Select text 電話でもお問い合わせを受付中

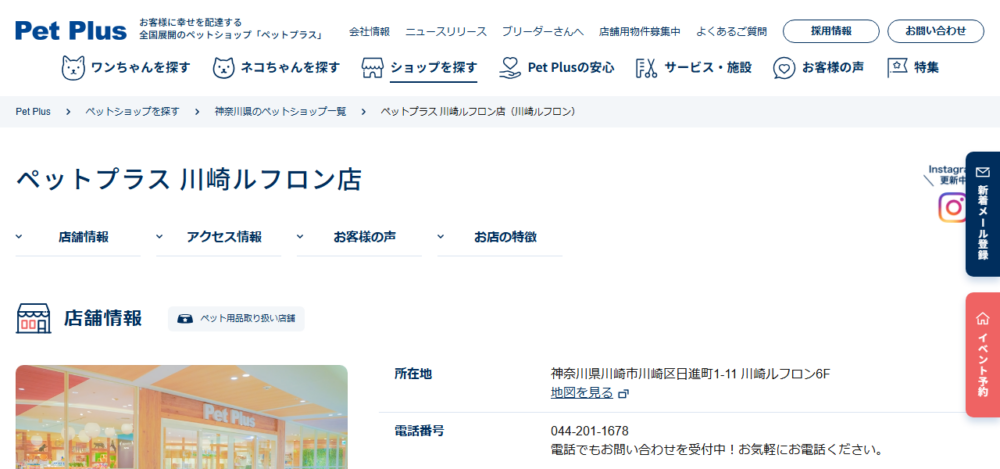[x=636, y=450]
